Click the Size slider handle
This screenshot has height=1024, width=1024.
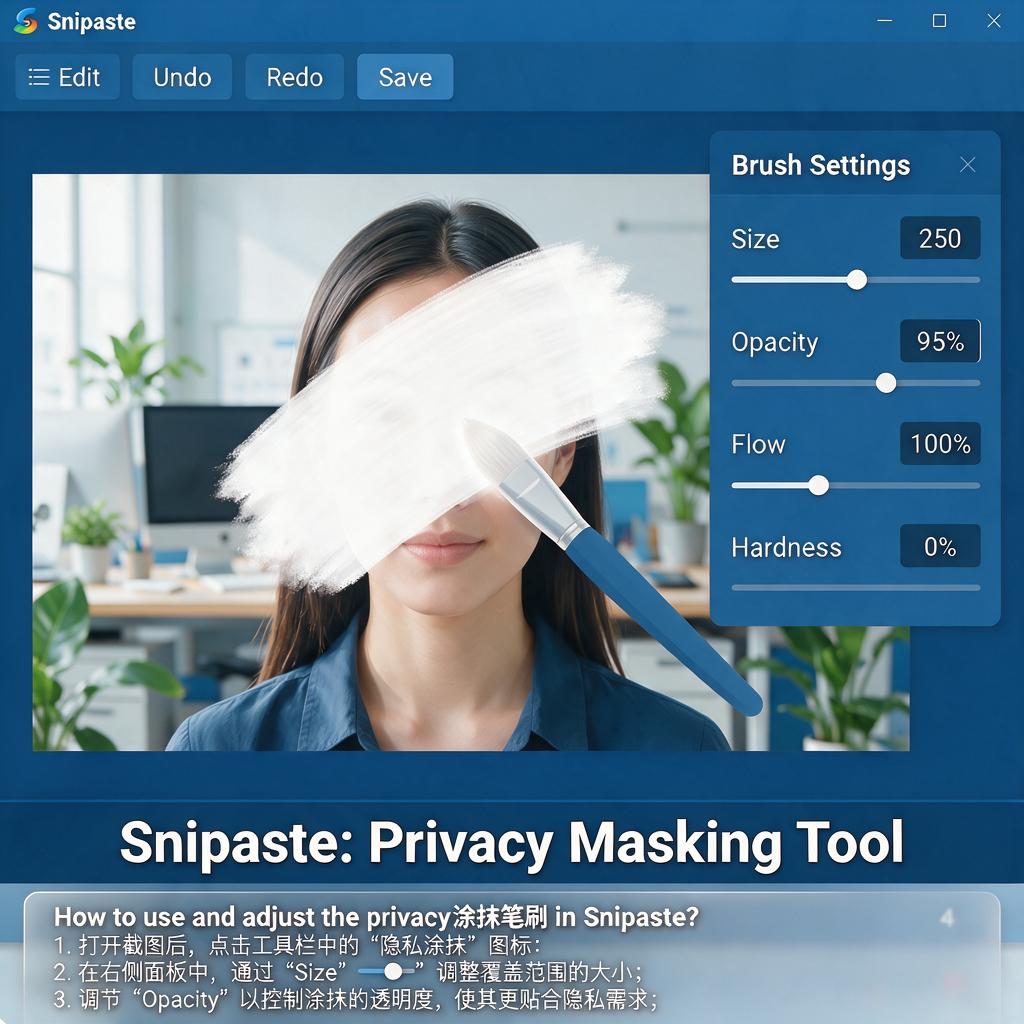click(857, 280)
